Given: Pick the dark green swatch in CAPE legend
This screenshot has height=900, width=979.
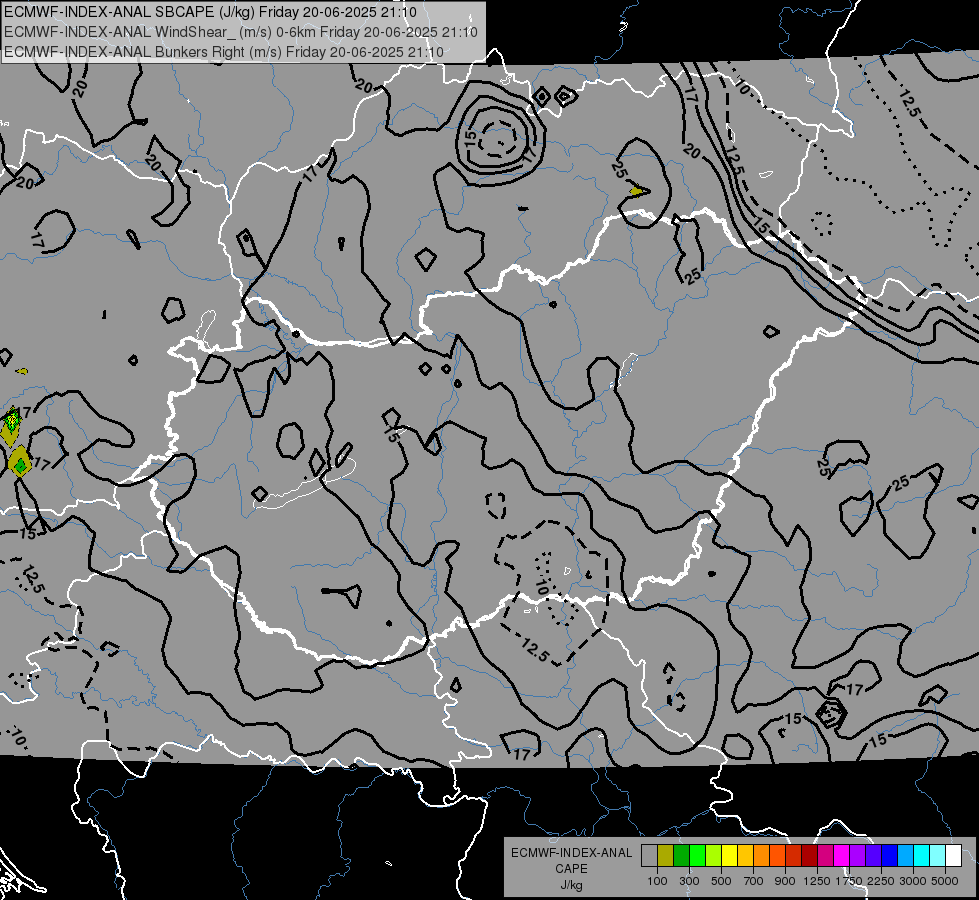Looking at the screenshot, I should [681, 856].
